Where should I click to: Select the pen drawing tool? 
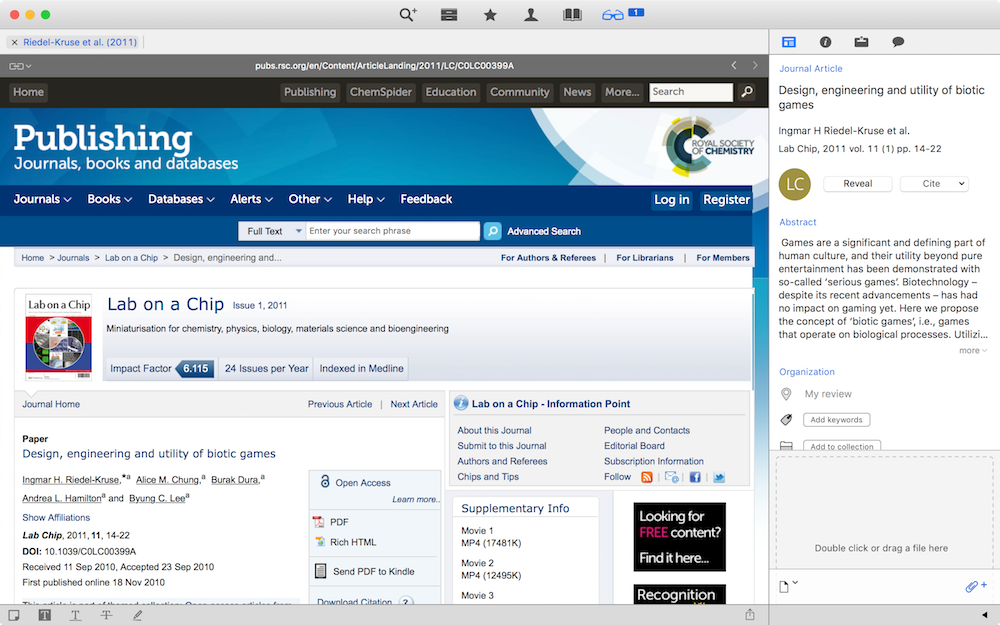pyautogui.click(x=137, y=615)
